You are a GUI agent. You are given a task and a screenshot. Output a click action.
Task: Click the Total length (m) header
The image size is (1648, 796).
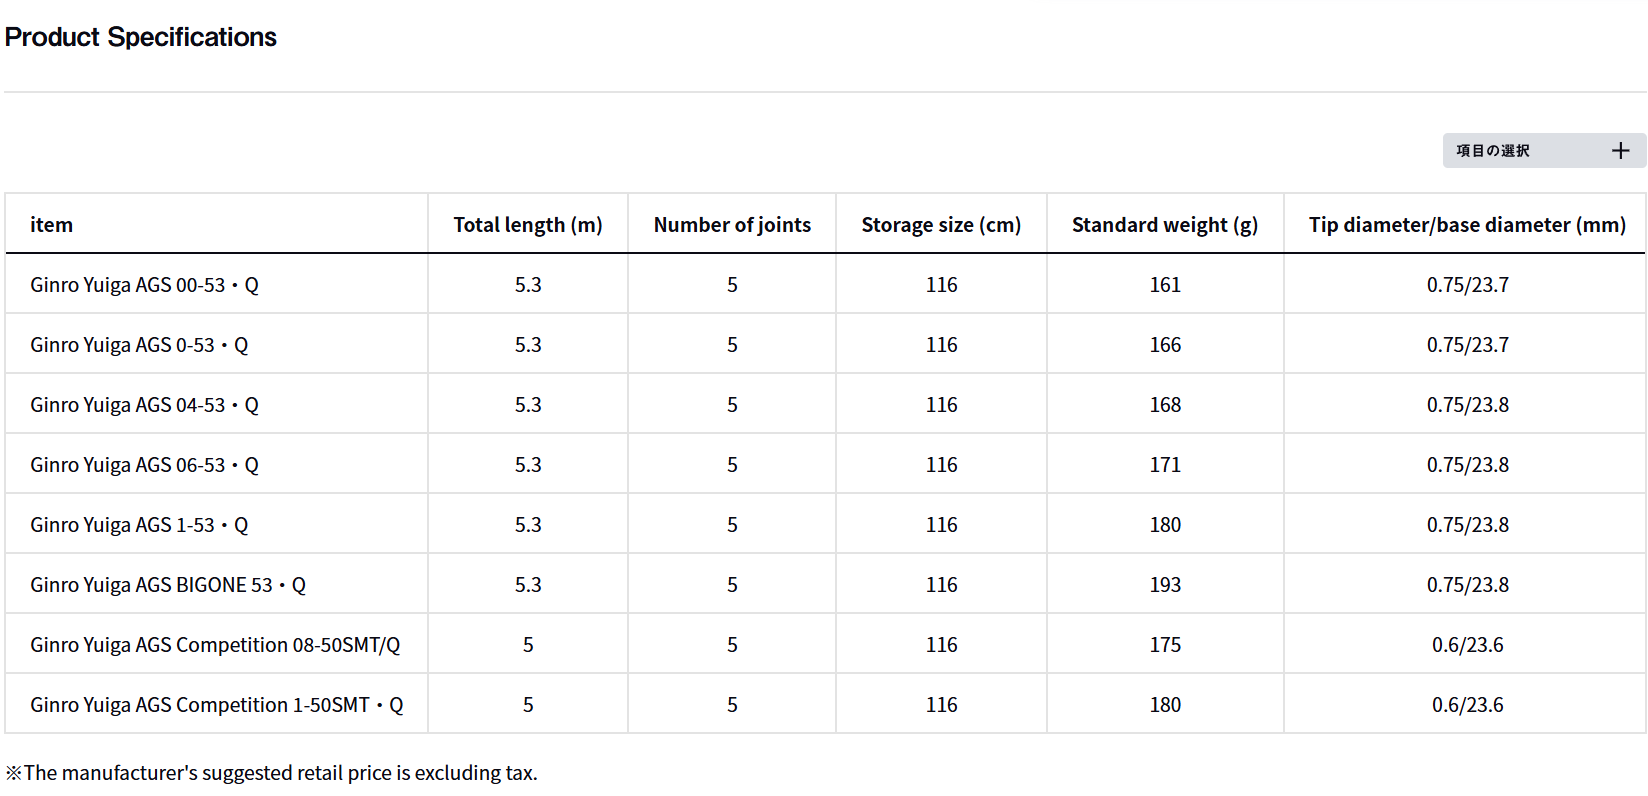coord(528,225)
